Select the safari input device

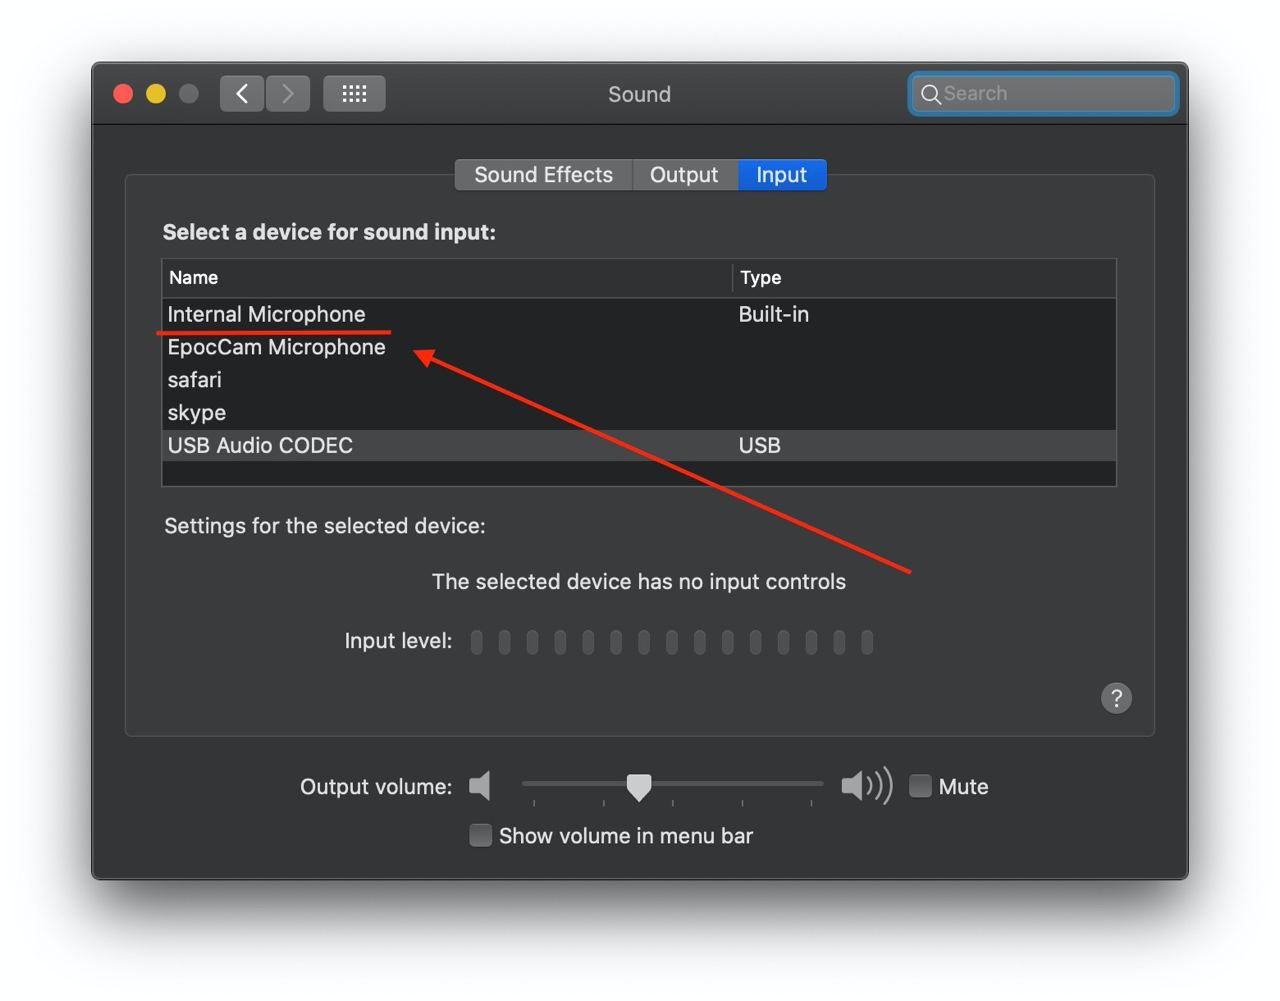pyautogui.click(x=639, y=380)
